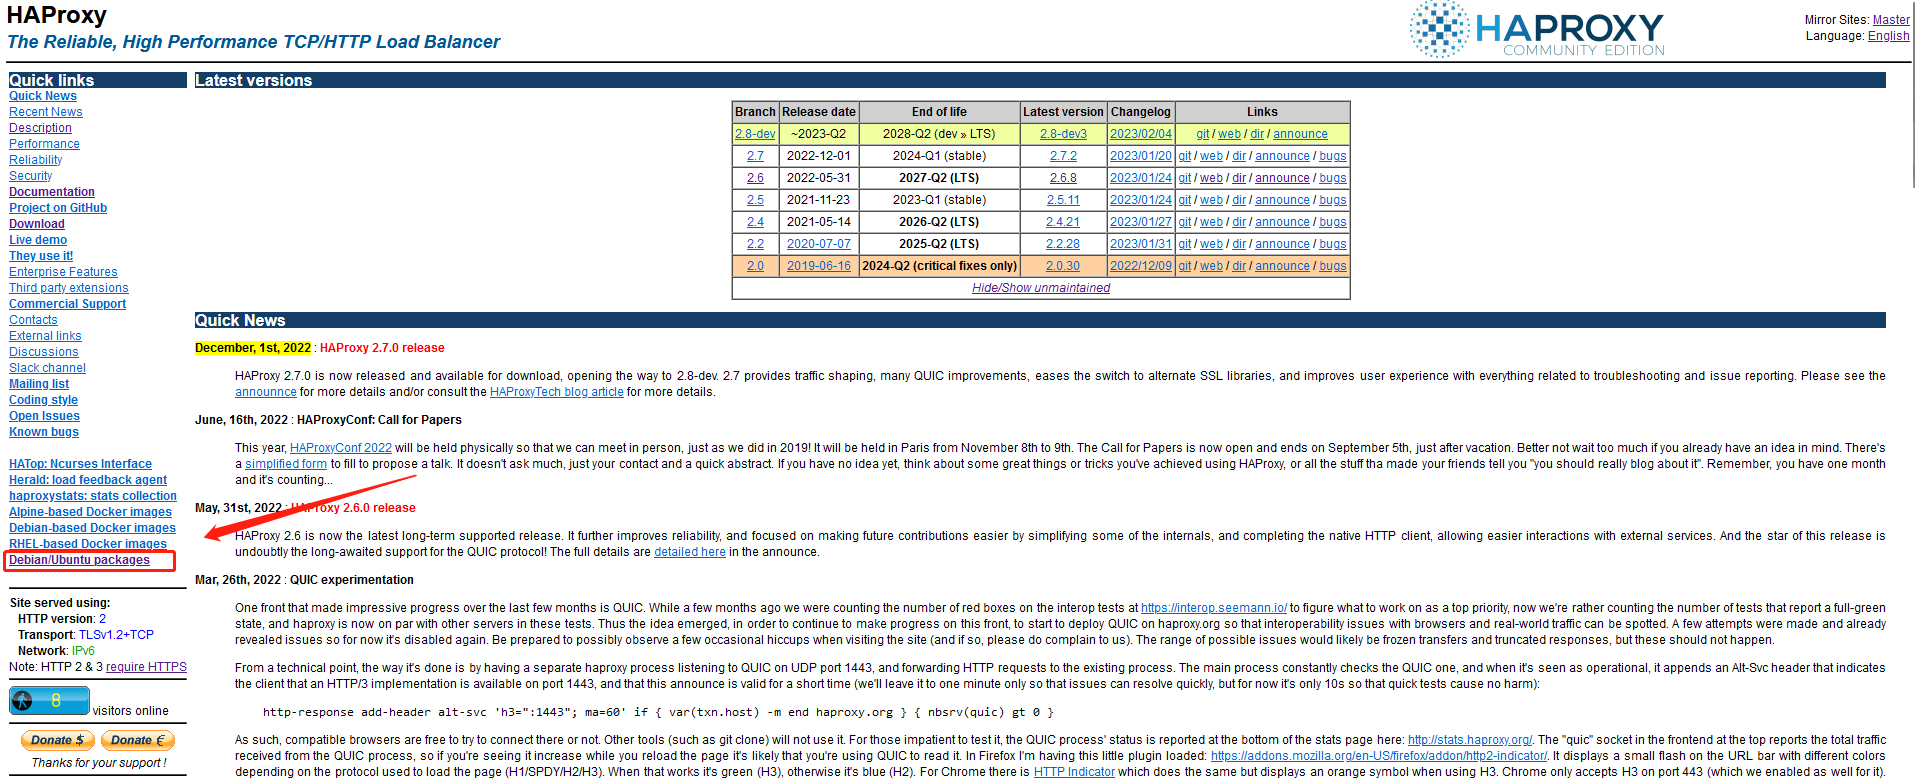Donate in euros button

138,740
